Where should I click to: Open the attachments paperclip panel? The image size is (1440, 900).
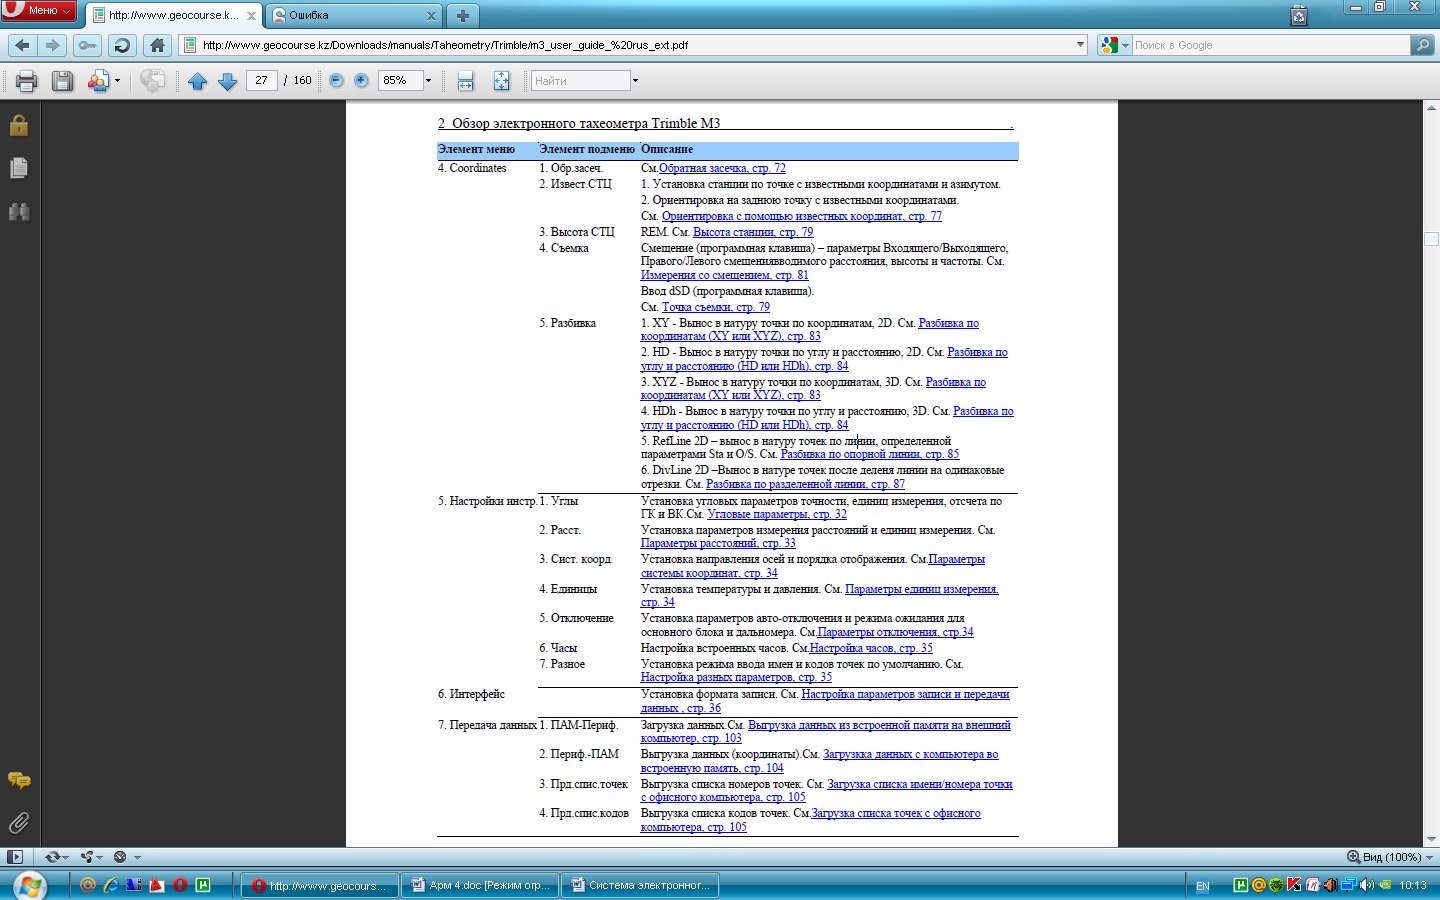click(x=18, y=823)
